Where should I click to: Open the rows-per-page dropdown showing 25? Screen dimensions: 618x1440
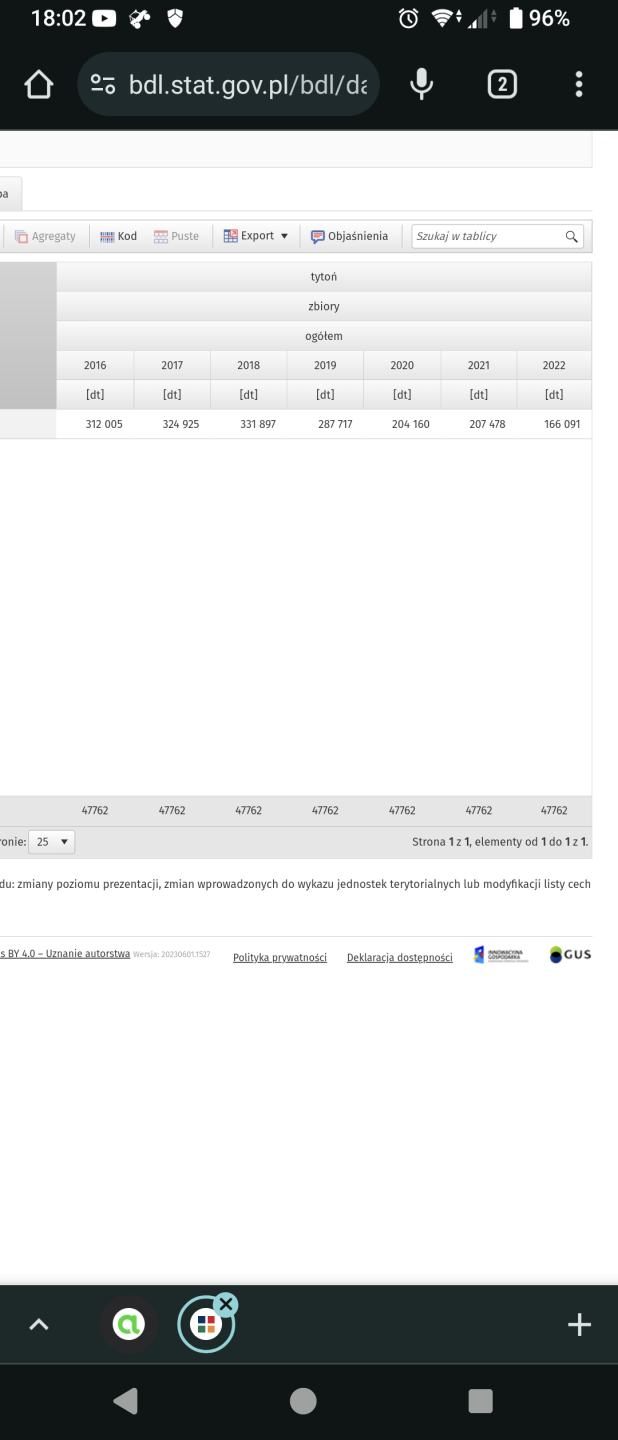click(x=52, y=842)
